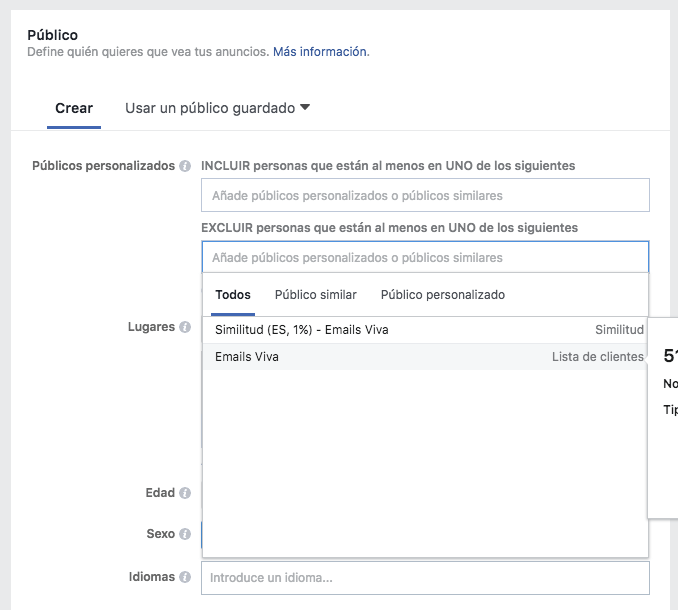The width and height of the screenshot is (678, 610).
Task: Click the Edad label
Action: tap(160, 493)
